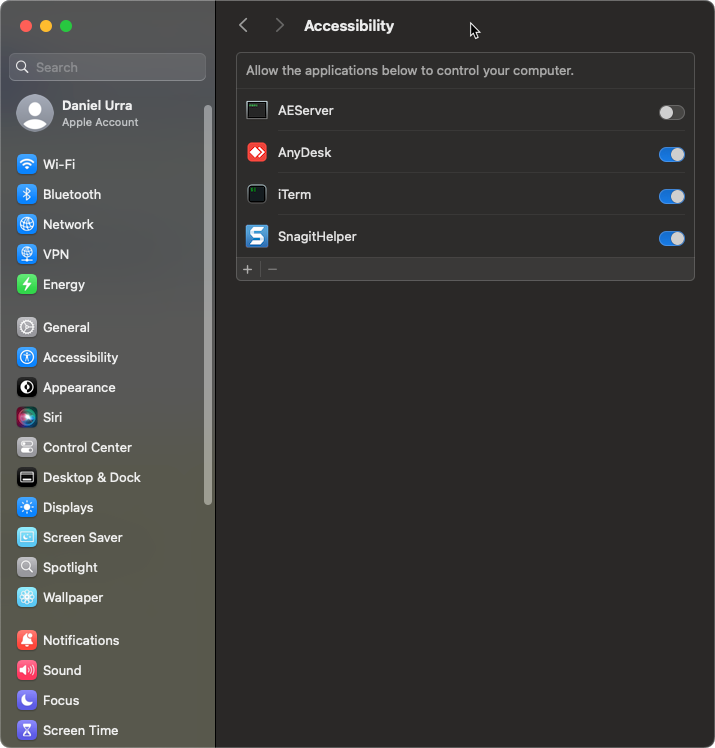Click the sidebar scrollbar
715x748 pixels.
[x=207, y=305]
